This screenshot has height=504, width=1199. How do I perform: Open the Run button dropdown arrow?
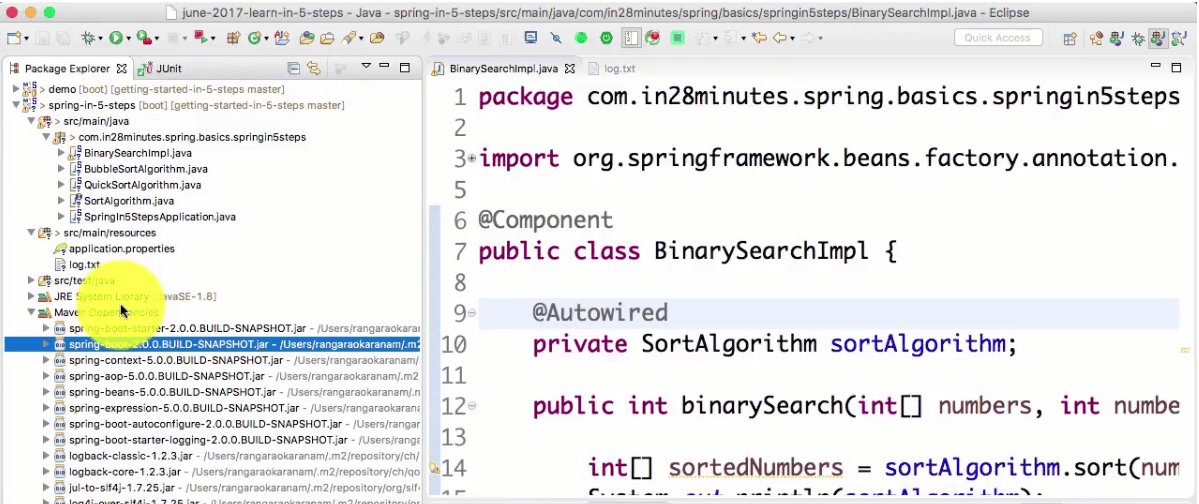point(128,38)
